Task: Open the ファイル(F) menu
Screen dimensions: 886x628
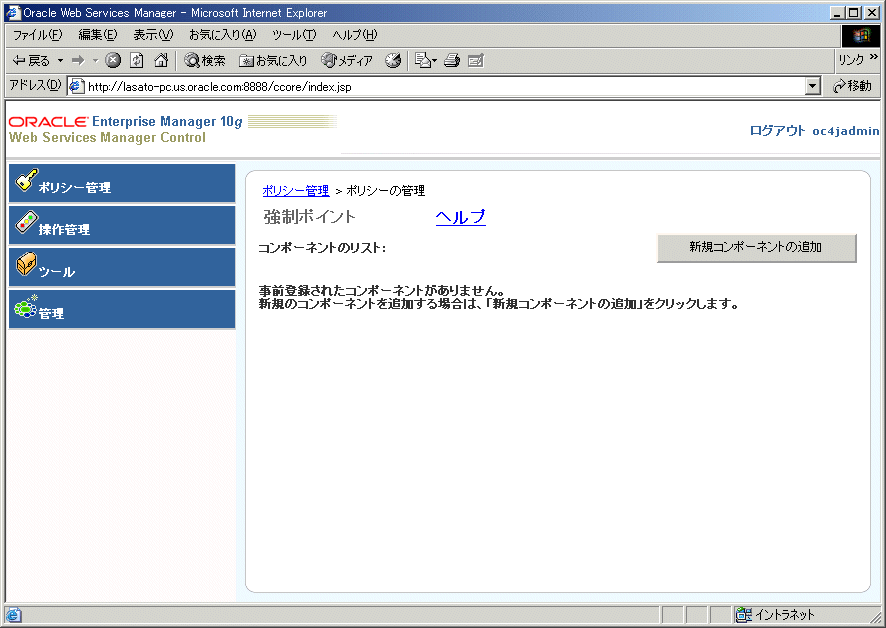Action: coord(37,35)
